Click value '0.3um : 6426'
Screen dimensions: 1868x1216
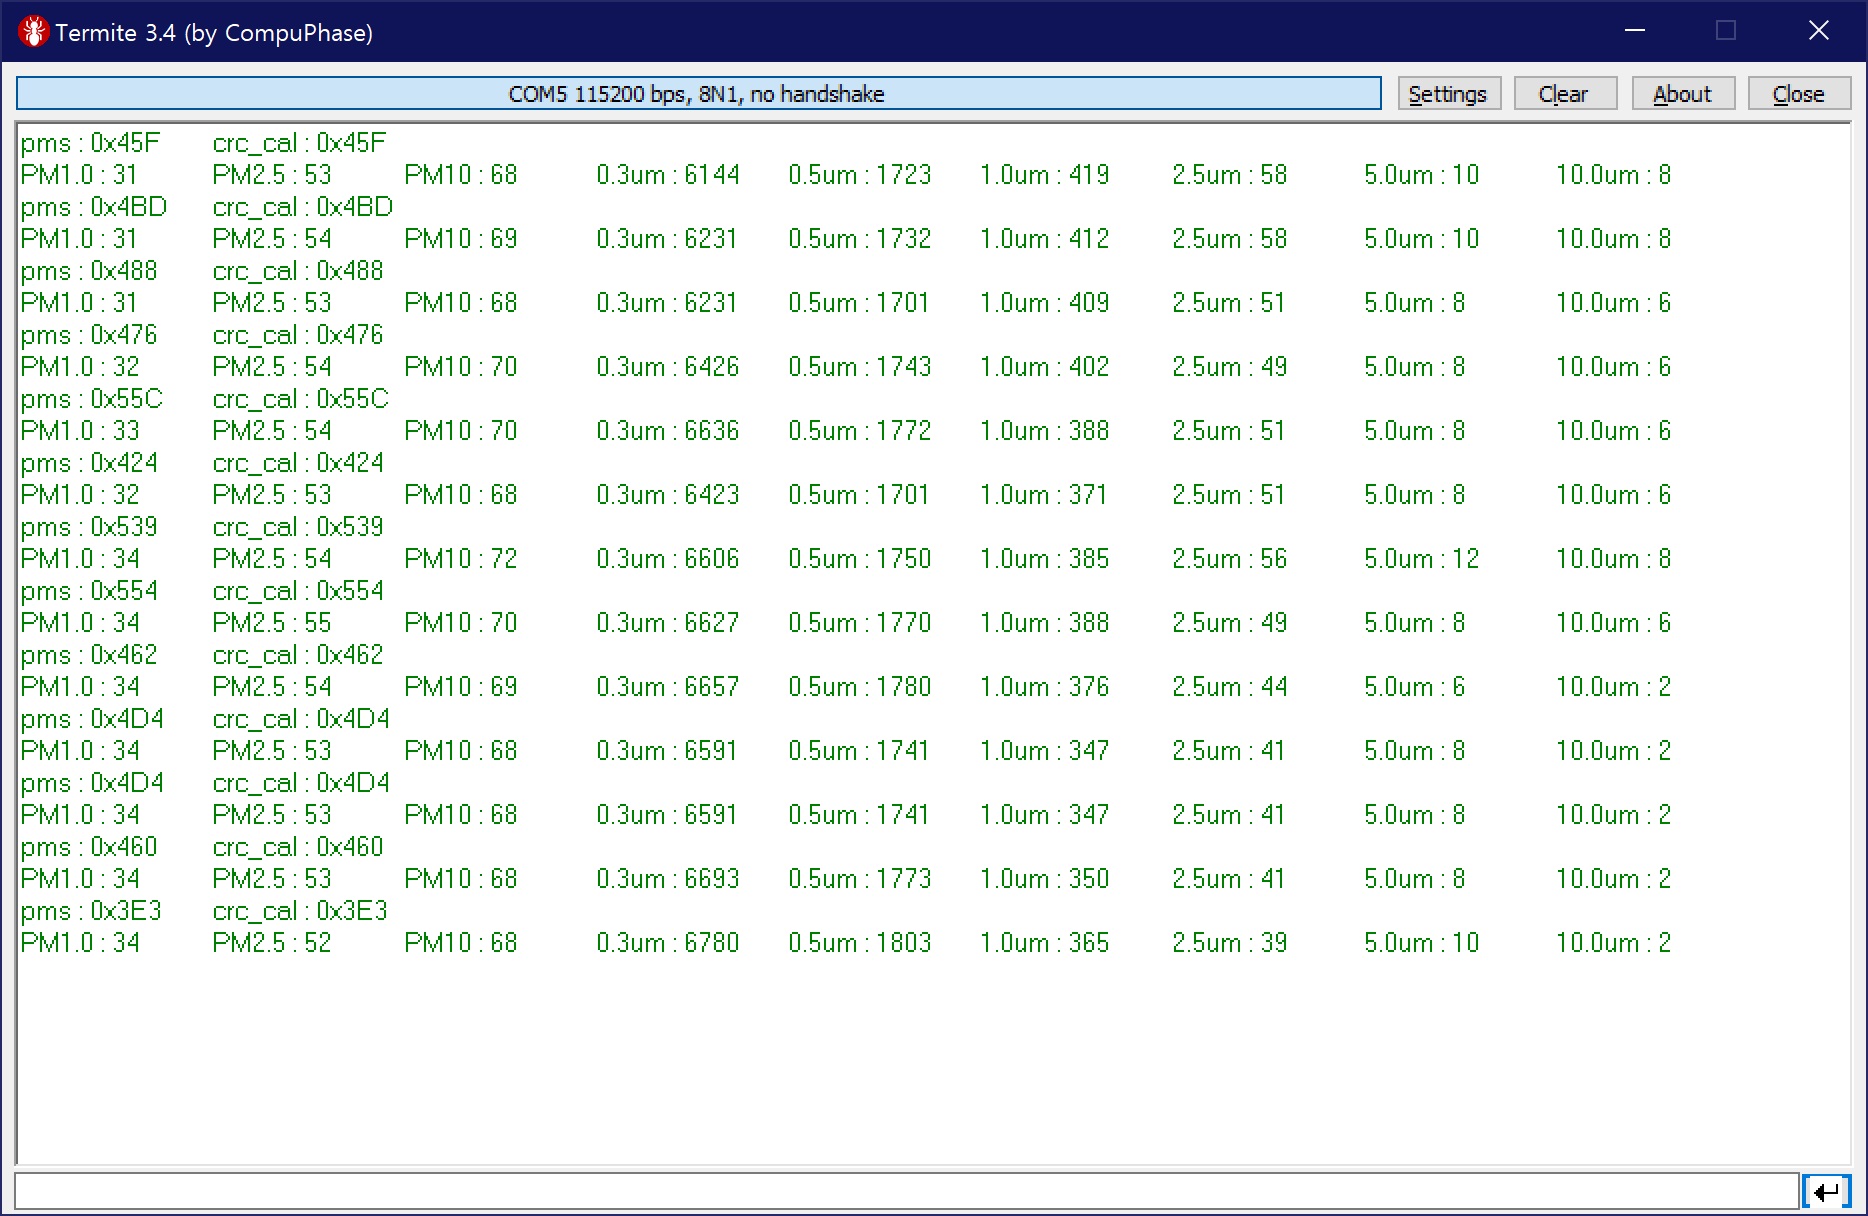[x=668, y=367]
